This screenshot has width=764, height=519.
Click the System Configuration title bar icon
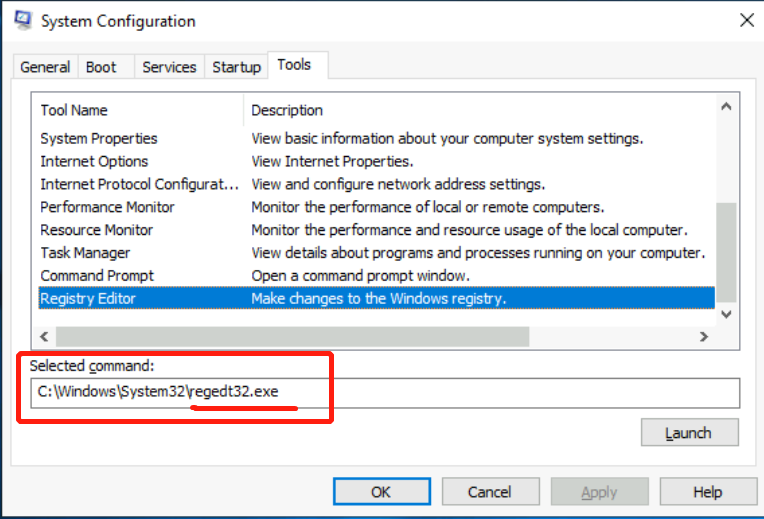(22, 21)
